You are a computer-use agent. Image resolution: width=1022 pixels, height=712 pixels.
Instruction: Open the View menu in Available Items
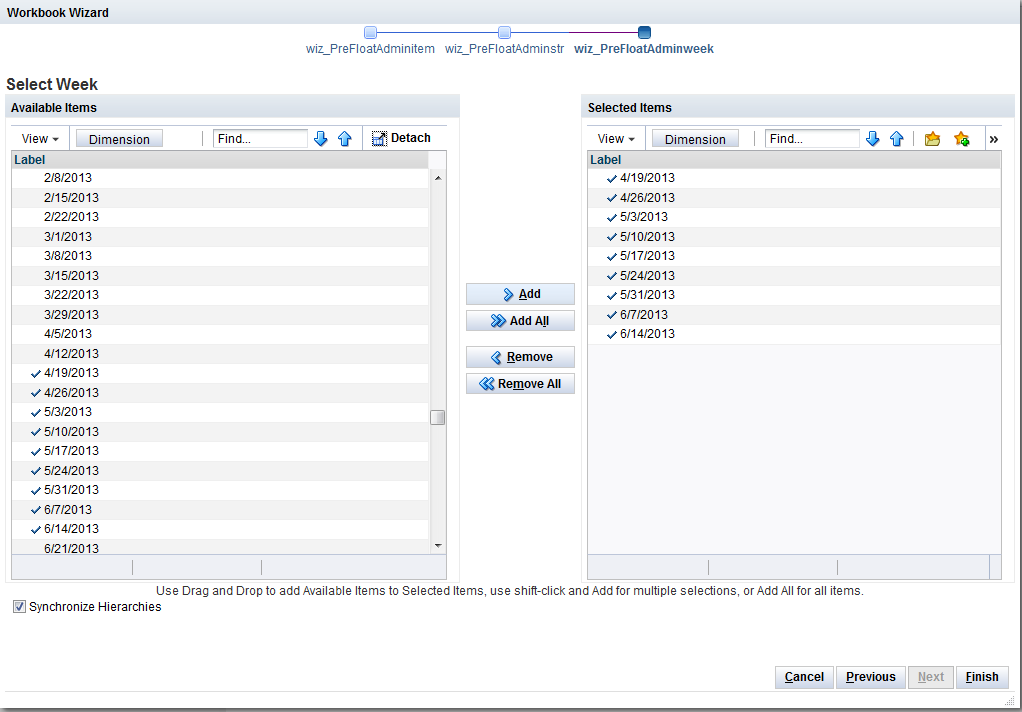40,138
